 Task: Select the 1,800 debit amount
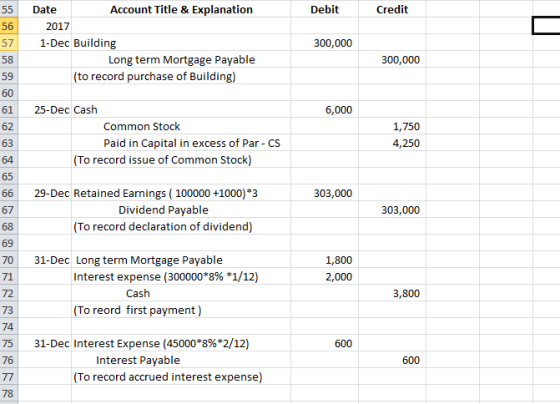click(324, 260)
